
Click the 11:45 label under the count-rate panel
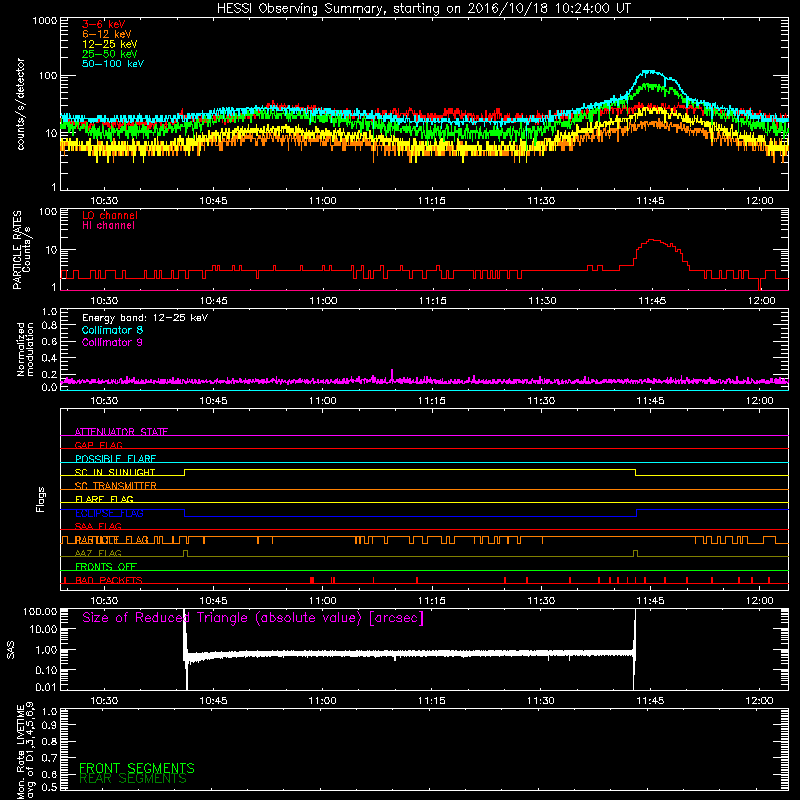651,201
